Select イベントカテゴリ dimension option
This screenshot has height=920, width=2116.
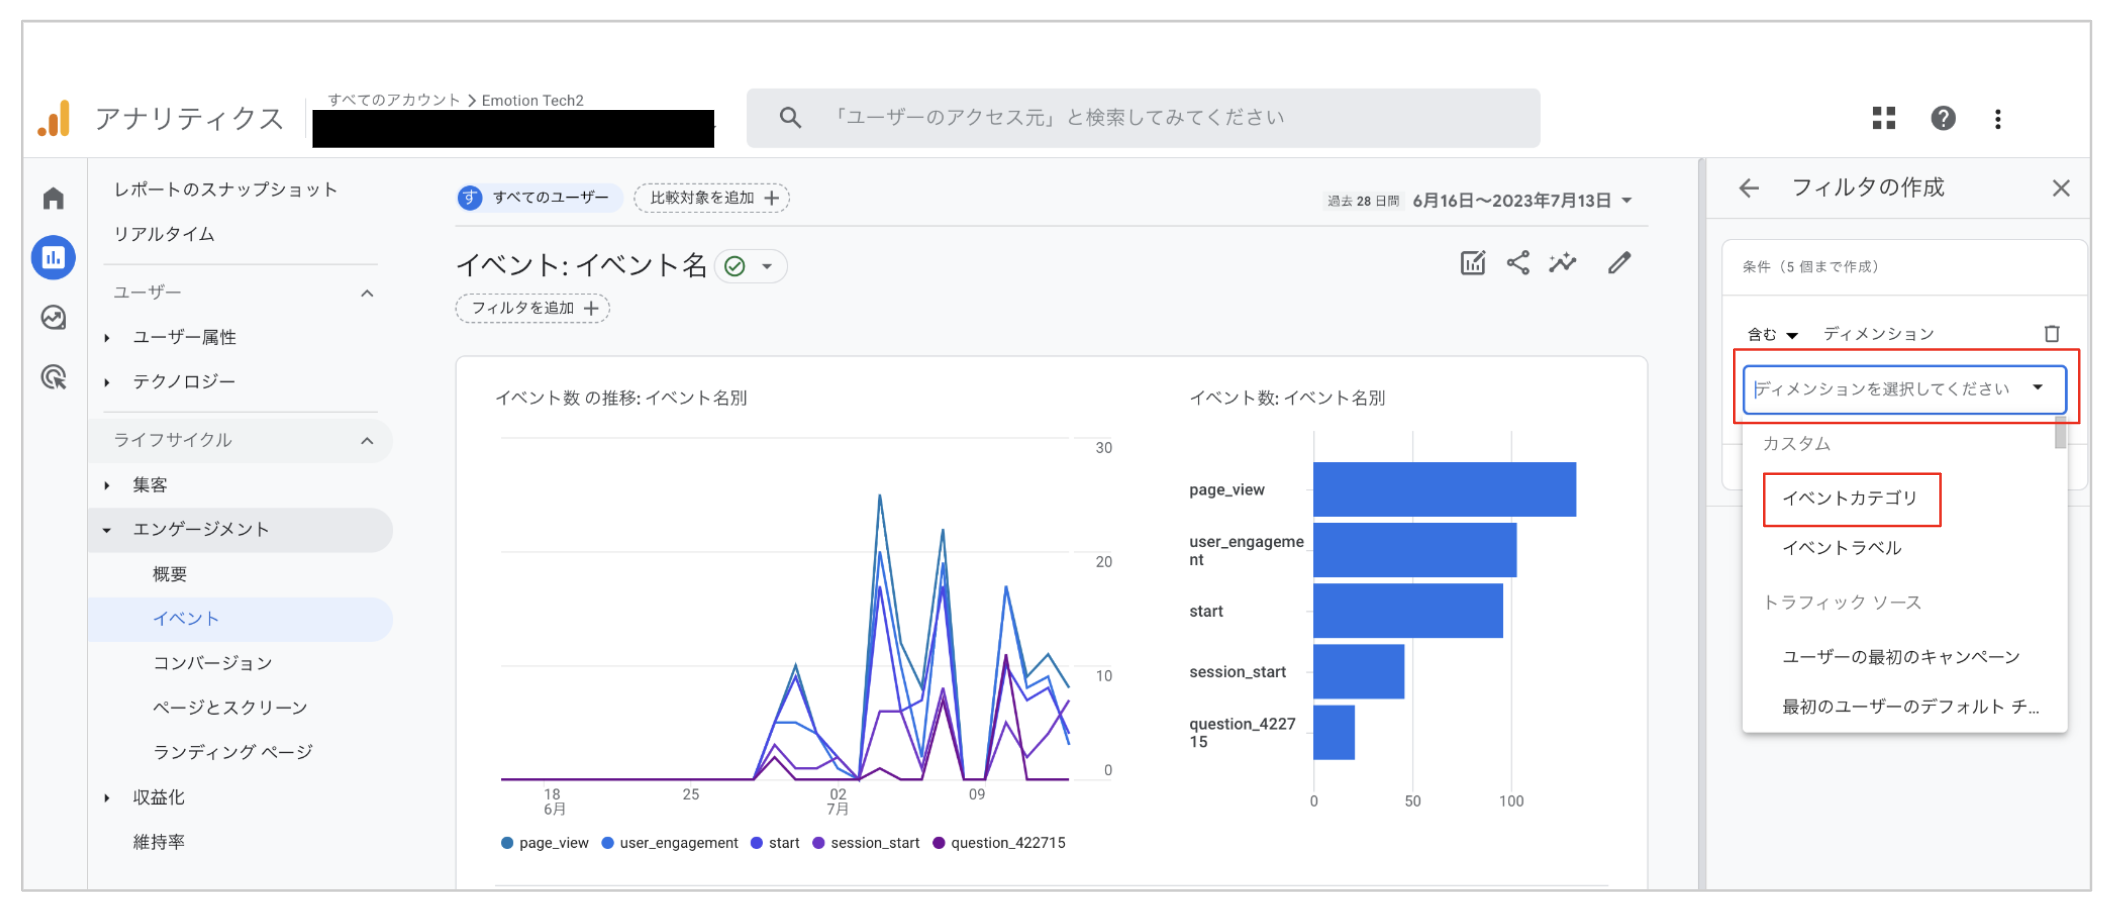coord(1850,498)
